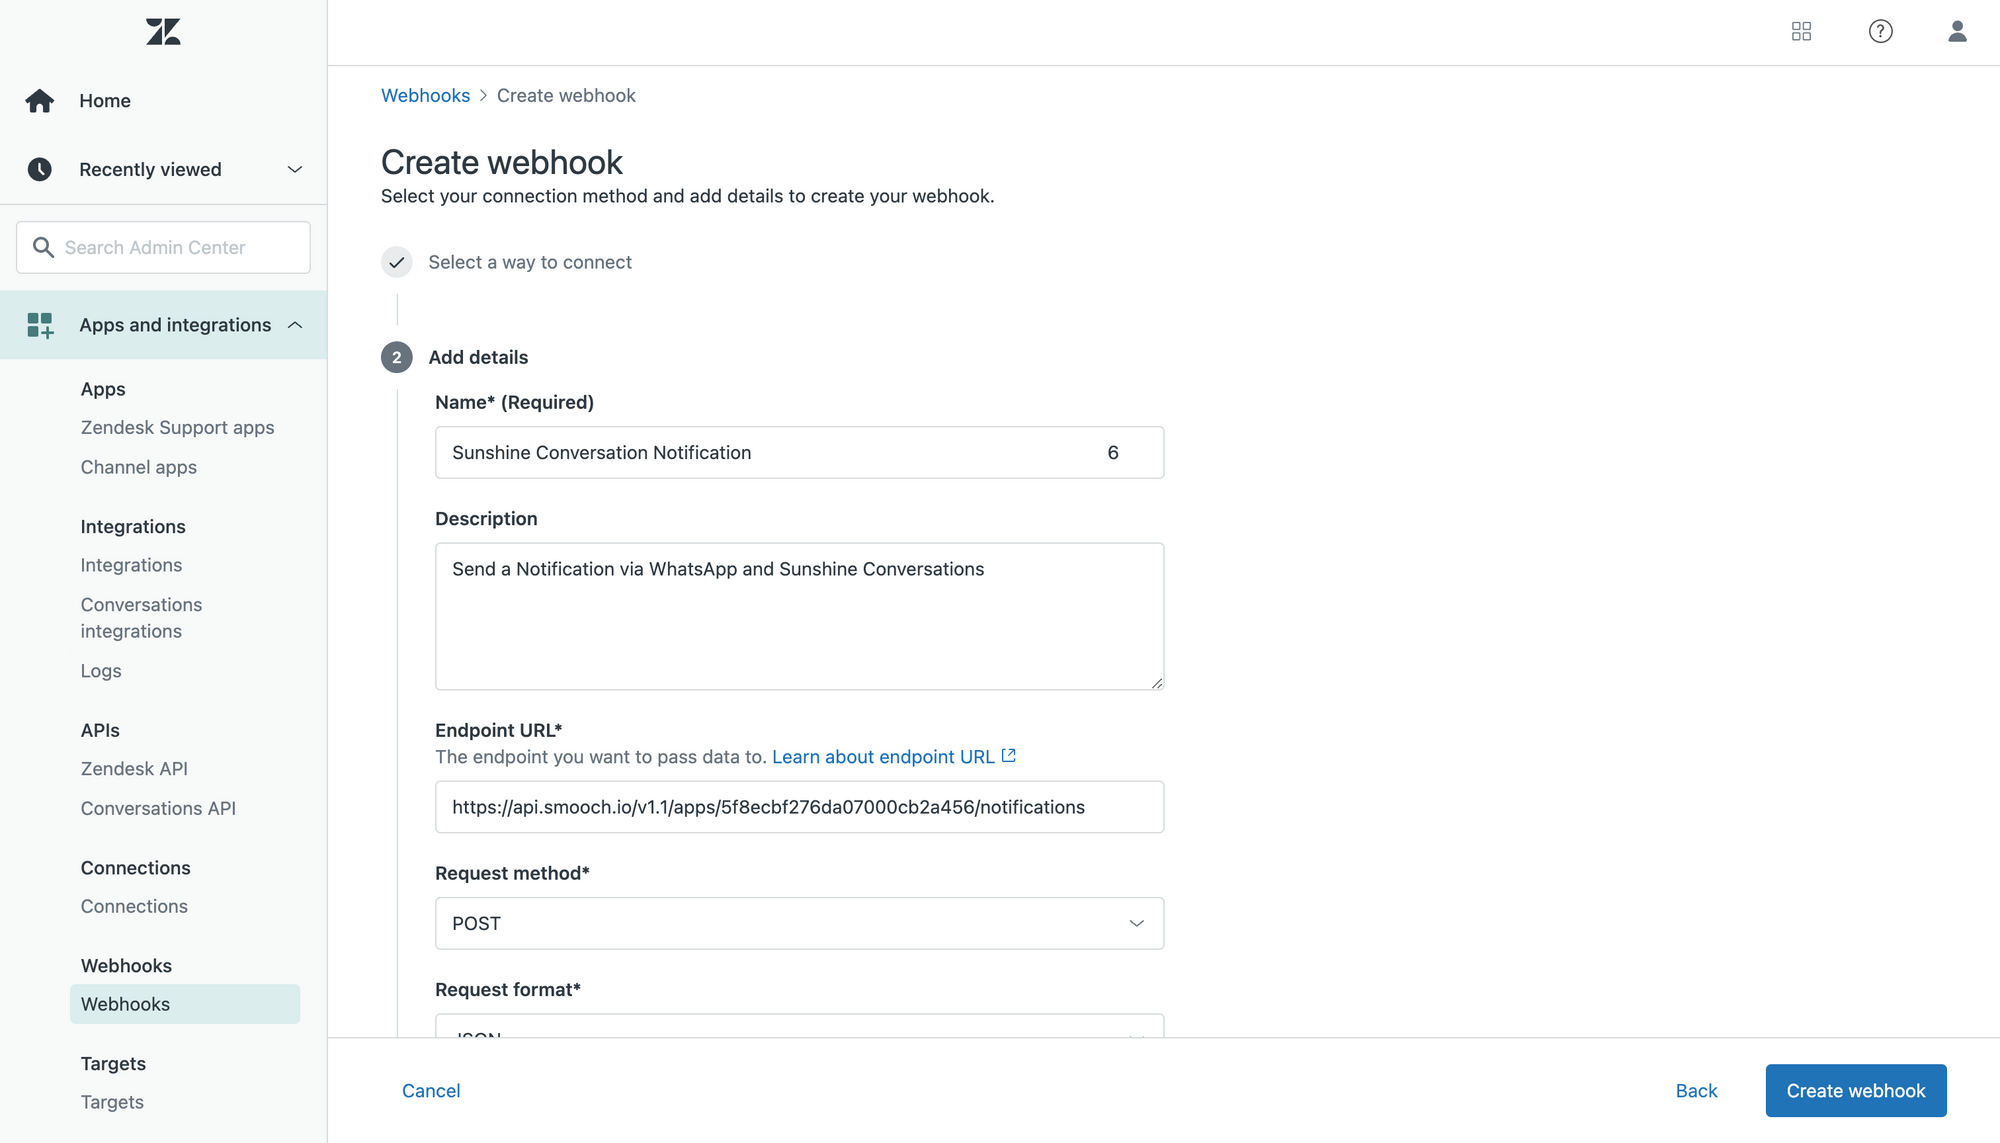Go back using the Back button
The width and height of the screenshot is (2000, 1143).
coord(1696,1091)
